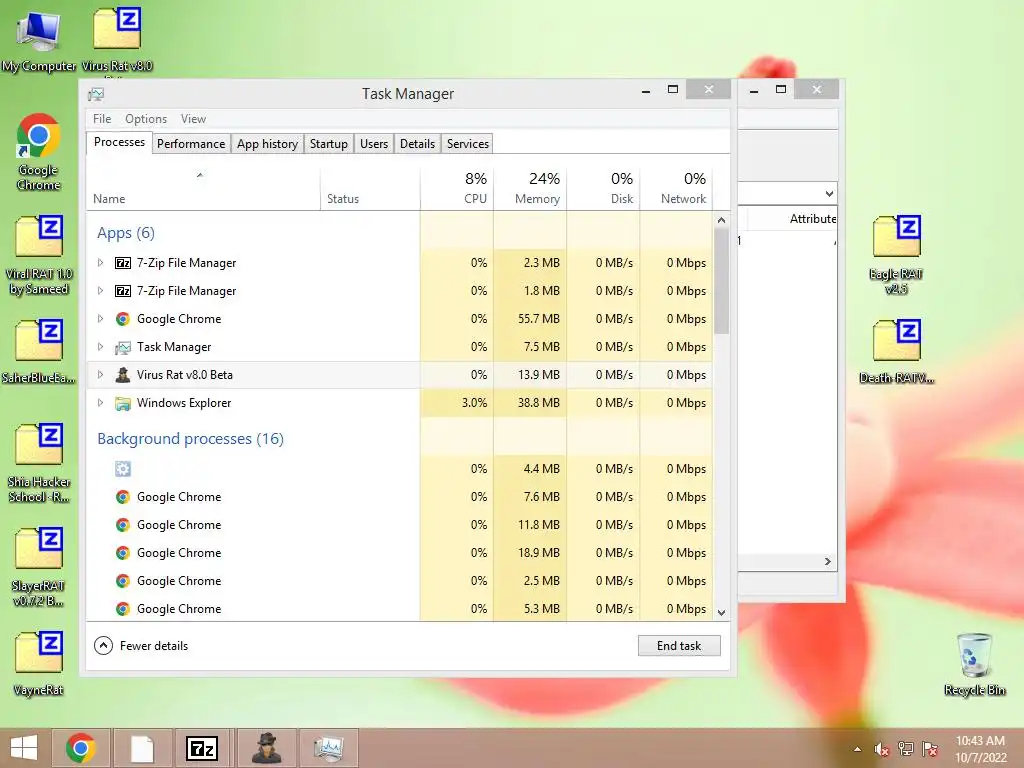Click the Apps (6) group heading
The image size is (1024, 768).
126,233
